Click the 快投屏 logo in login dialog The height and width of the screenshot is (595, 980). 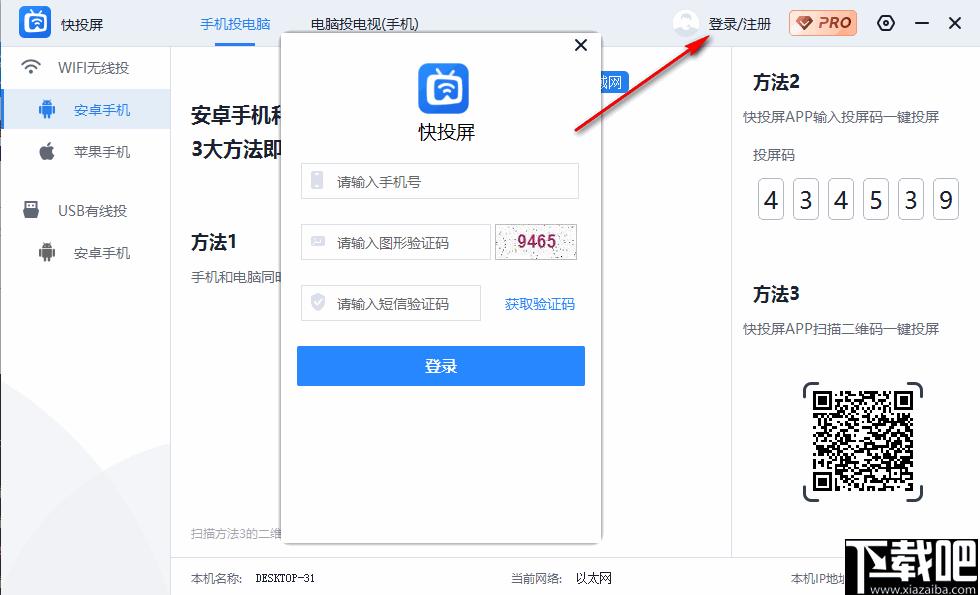(x=443, y=88)
